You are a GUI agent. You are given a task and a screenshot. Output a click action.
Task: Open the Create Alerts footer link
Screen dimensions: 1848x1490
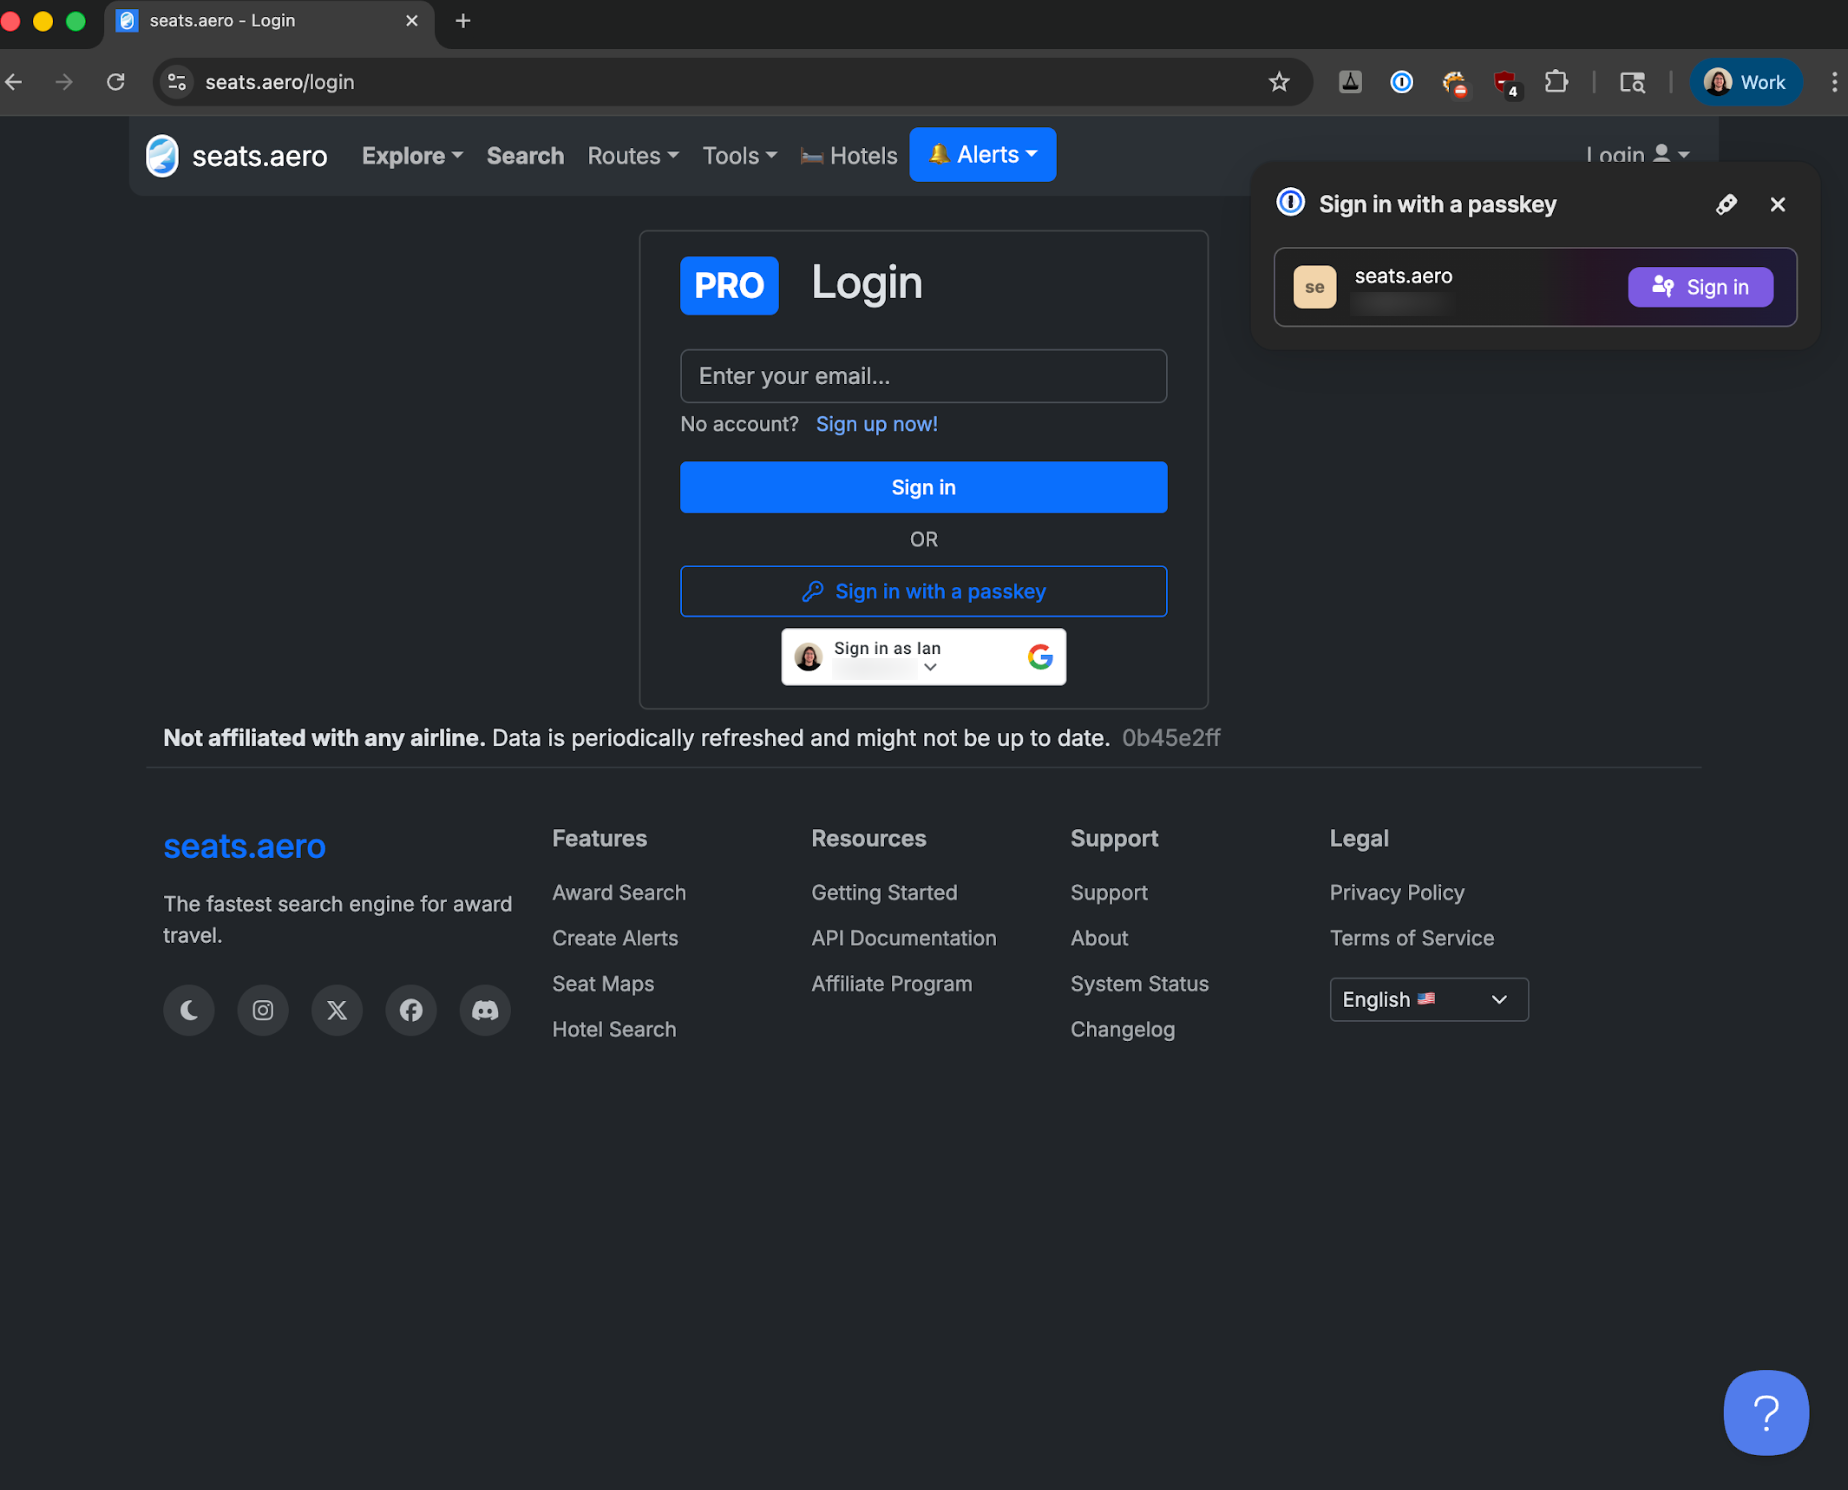point(615,938)
